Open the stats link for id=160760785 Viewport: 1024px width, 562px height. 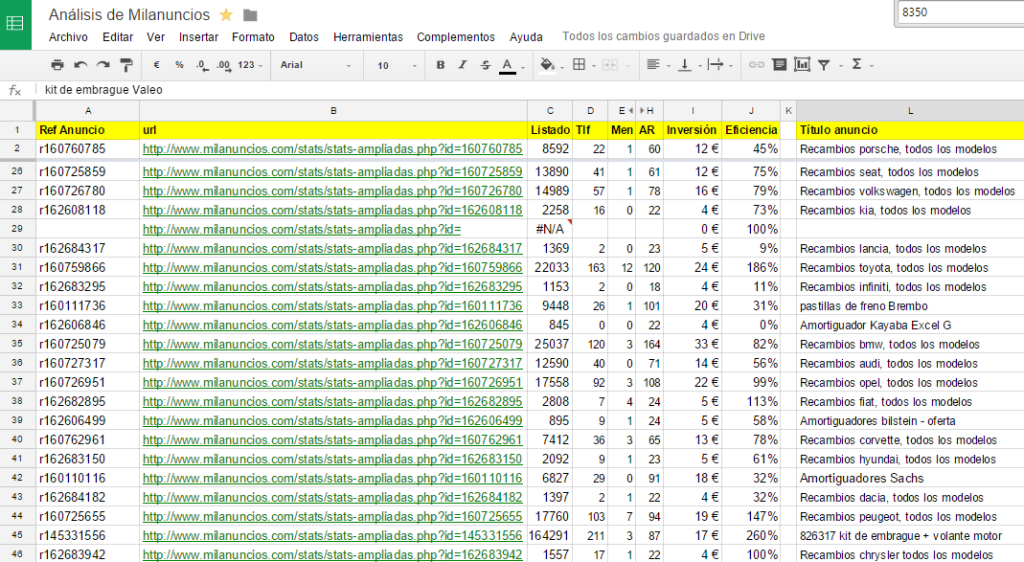coord(332,149)
